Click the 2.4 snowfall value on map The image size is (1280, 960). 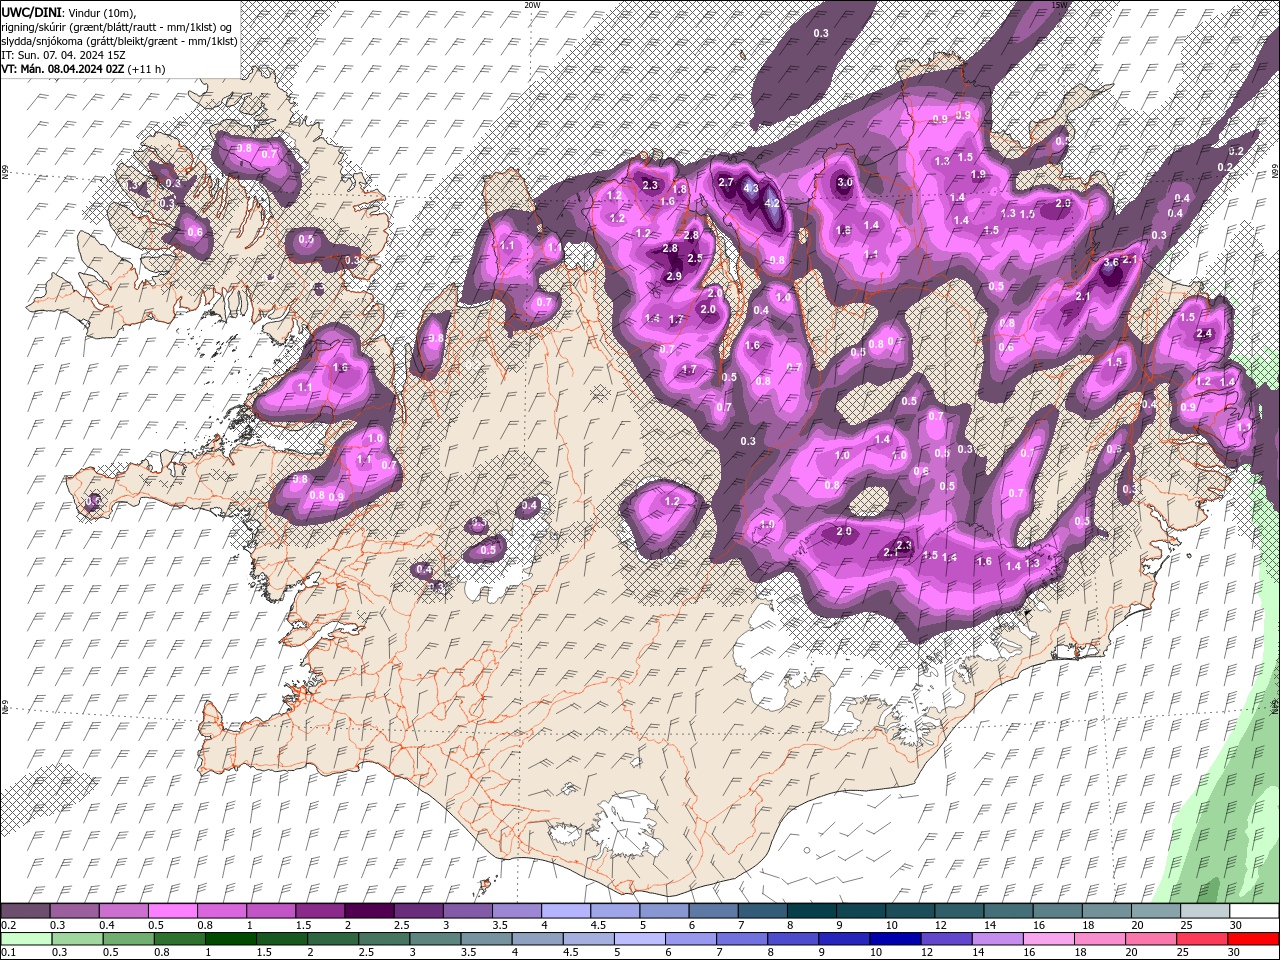point(1204,333)
